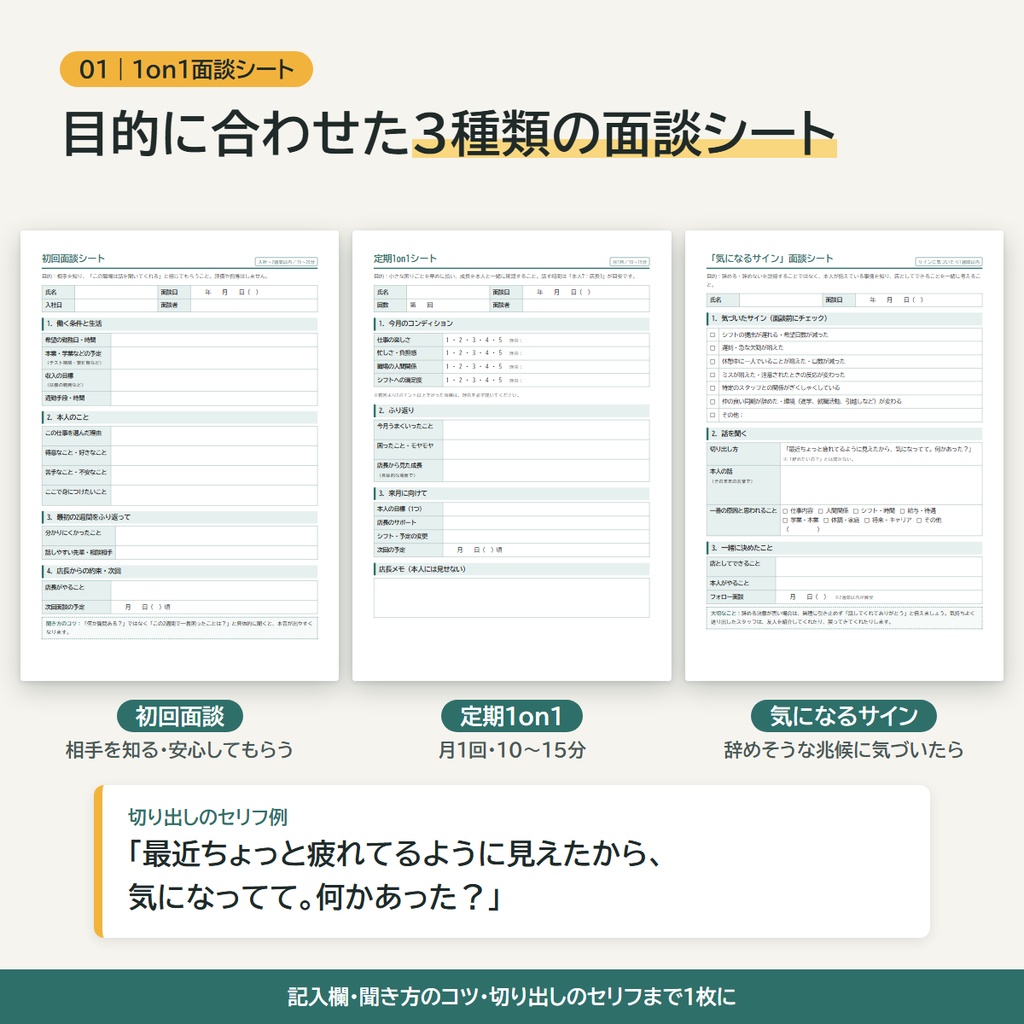Viewport: 1024px width, 1024px height.
Task: Select the「気になるサイン」面談シート page thumbnail
Action: (844, 455)
